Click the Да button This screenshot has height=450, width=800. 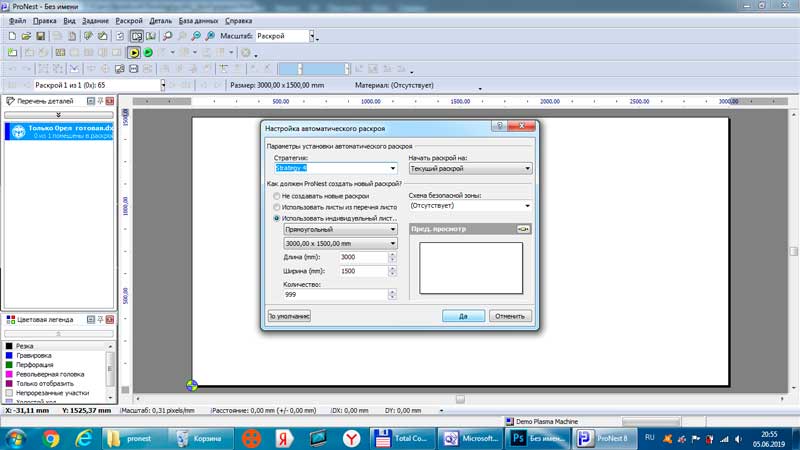[463, 316]
